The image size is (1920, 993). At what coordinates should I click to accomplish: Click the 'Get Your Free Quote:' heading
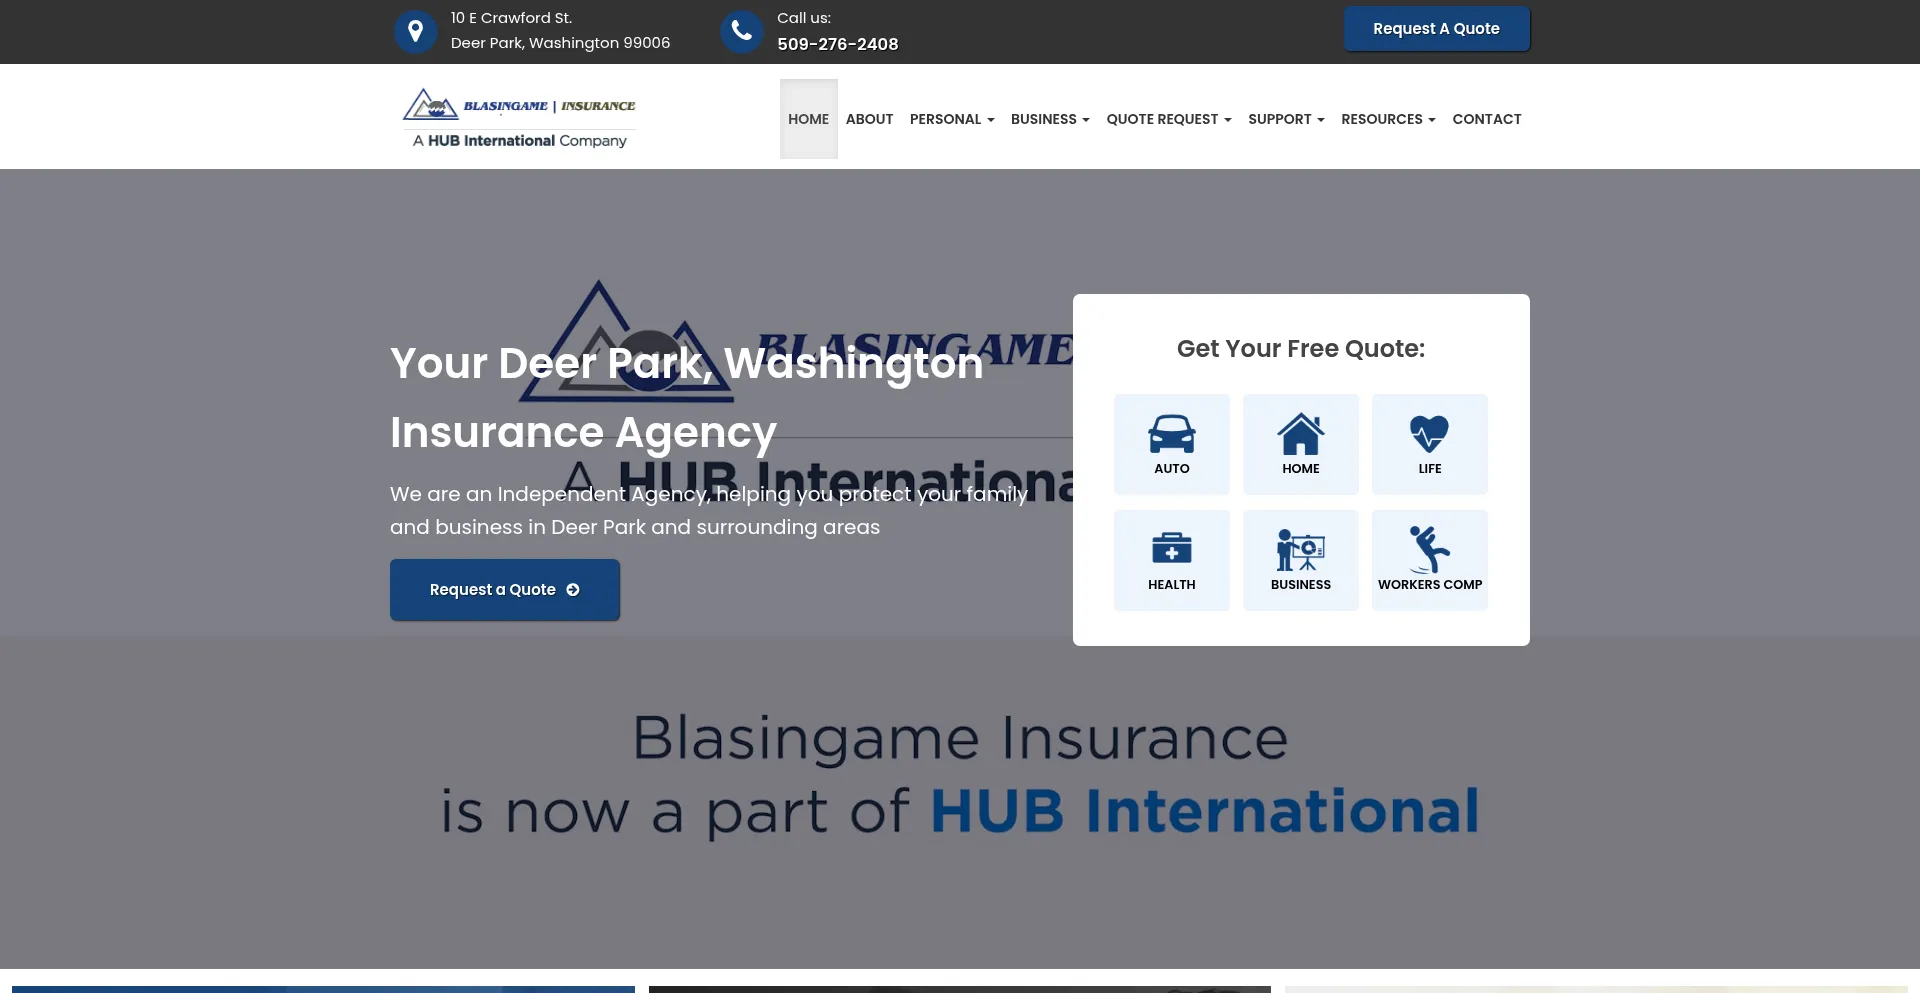1301,349
